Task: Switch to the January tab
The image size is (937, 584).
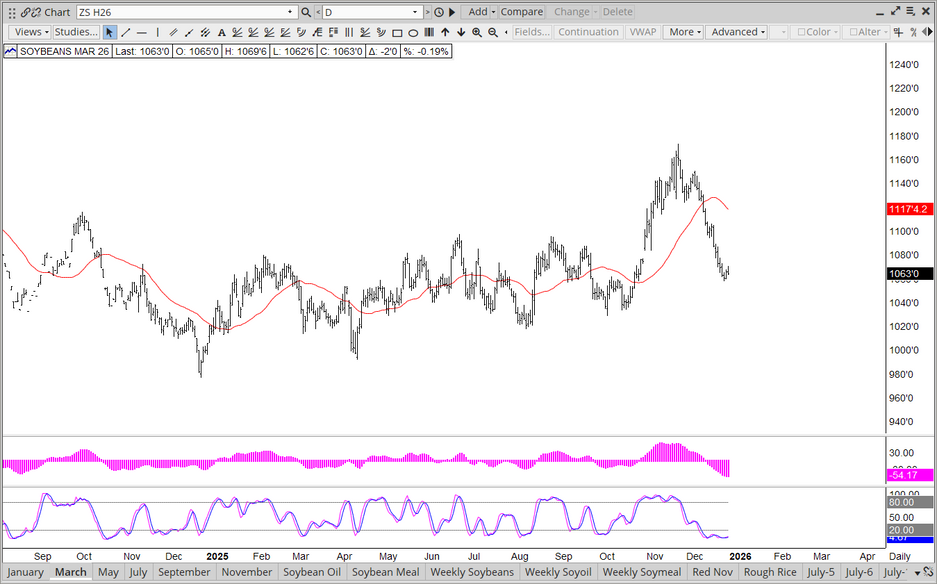Action: pyautogui.click(x=25, y=572)
